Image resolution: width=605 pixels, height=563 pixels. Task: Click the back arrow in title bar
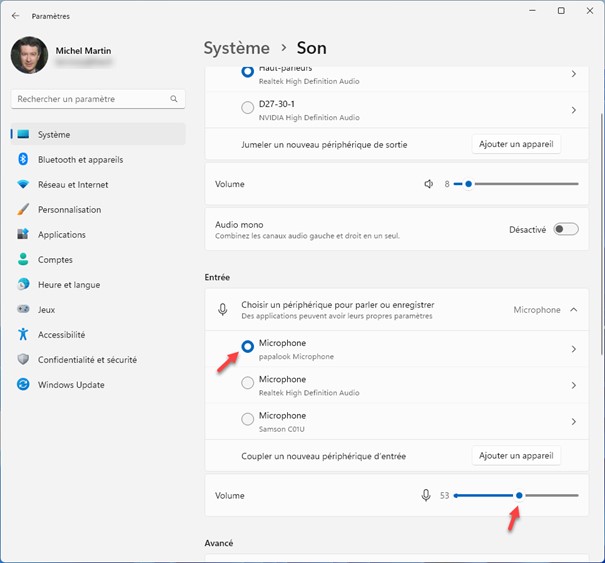click(x=15, y=16)
